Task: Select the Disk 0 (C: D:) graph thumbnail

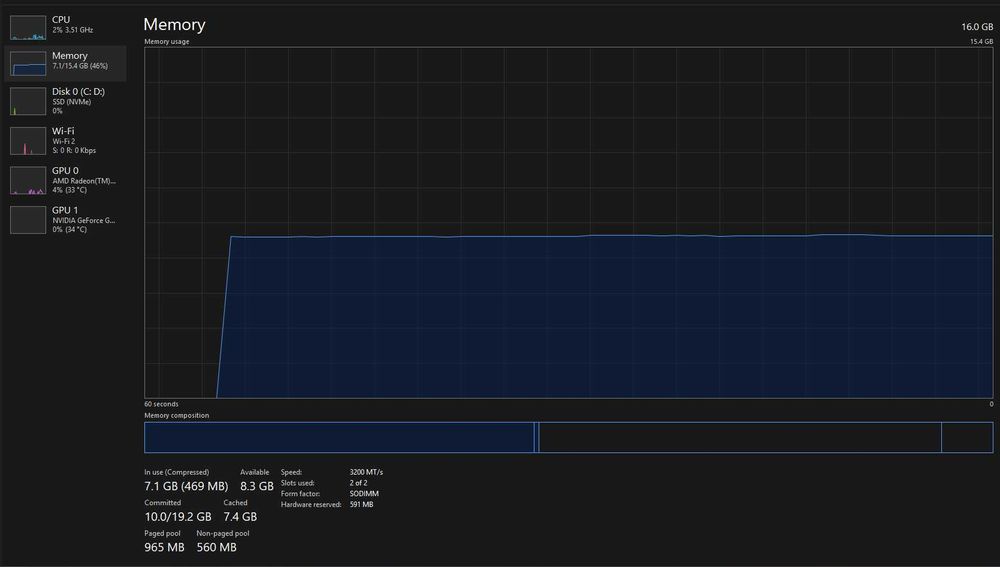Action: (27, 101)
